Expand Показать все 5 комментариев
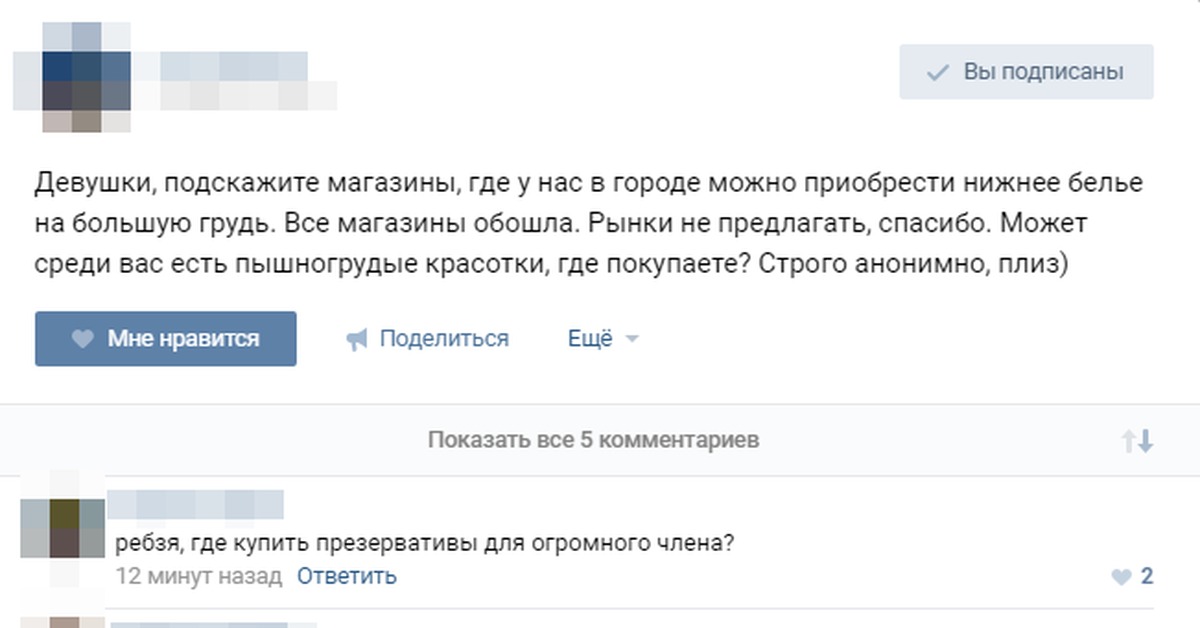The height and width of the screenshot is (628, 1200). click(x=592, y=440)
